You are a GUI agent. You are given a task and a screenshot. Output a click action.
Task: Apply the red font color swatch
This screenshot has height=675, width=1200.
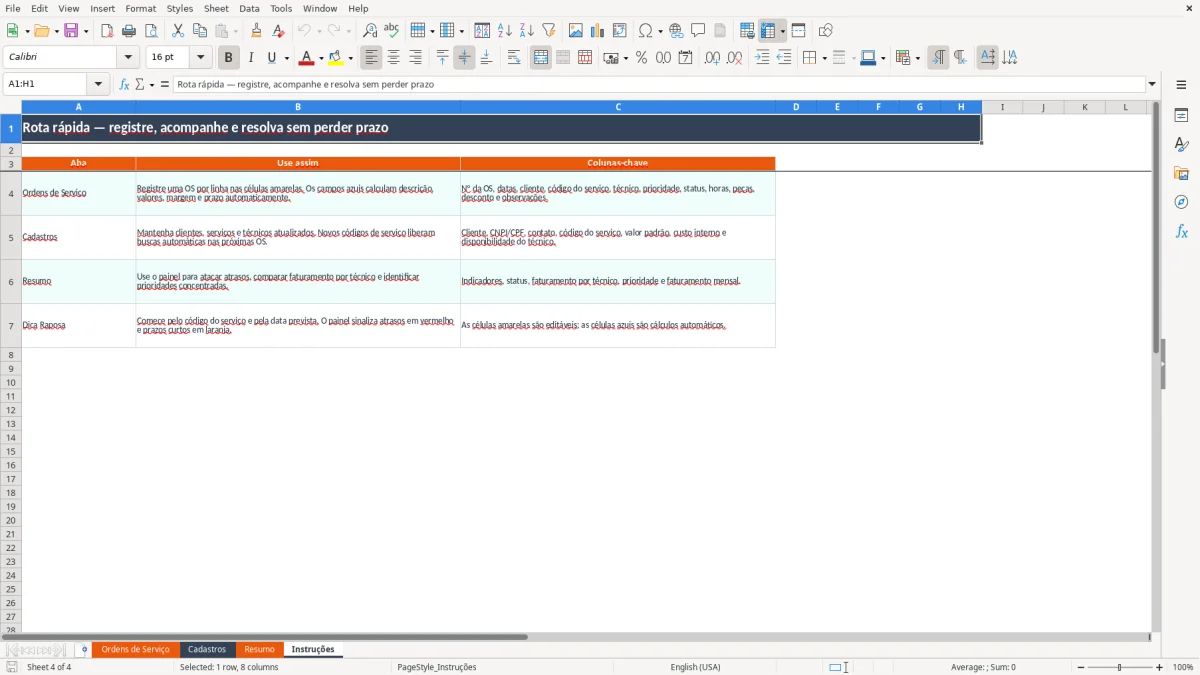point(307,58)
